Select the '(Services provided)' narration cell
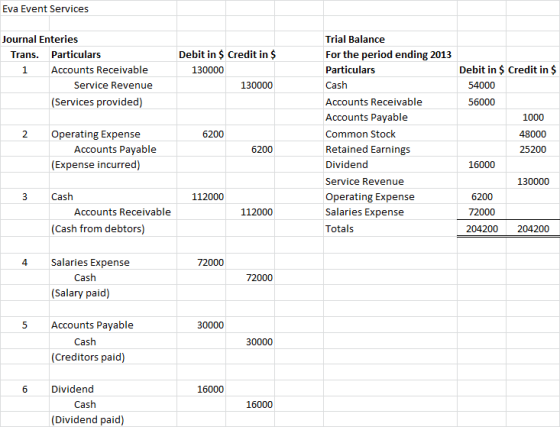This screenshot has height=427, width=560. (x=97, y=102)
